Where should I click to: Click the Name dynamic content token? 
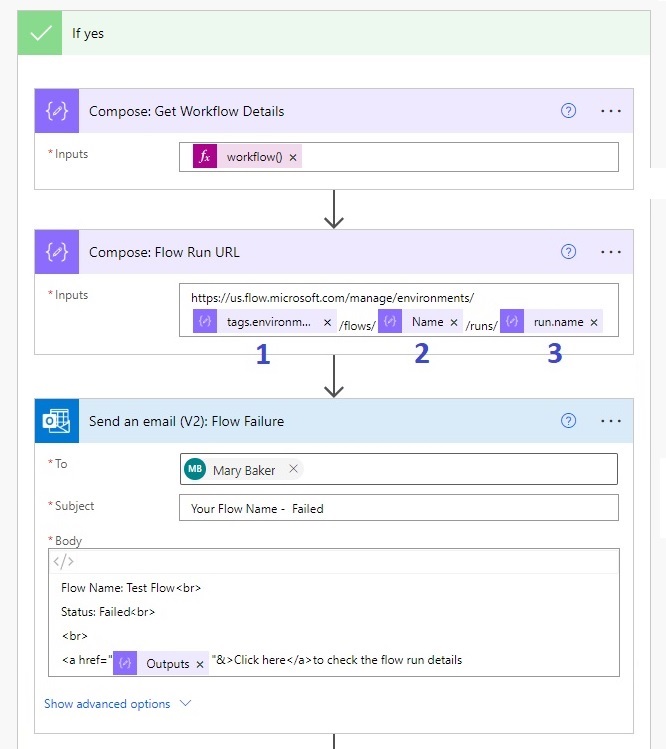click(x=420, y=321)
